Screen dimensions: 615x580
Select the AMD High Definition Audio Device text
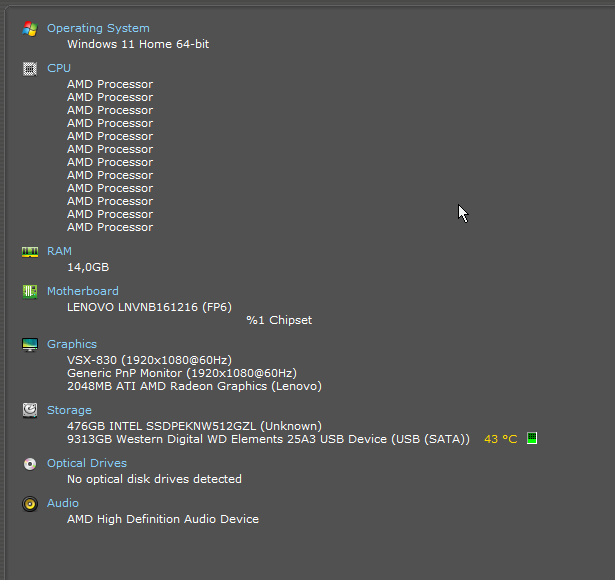point(163,519)
